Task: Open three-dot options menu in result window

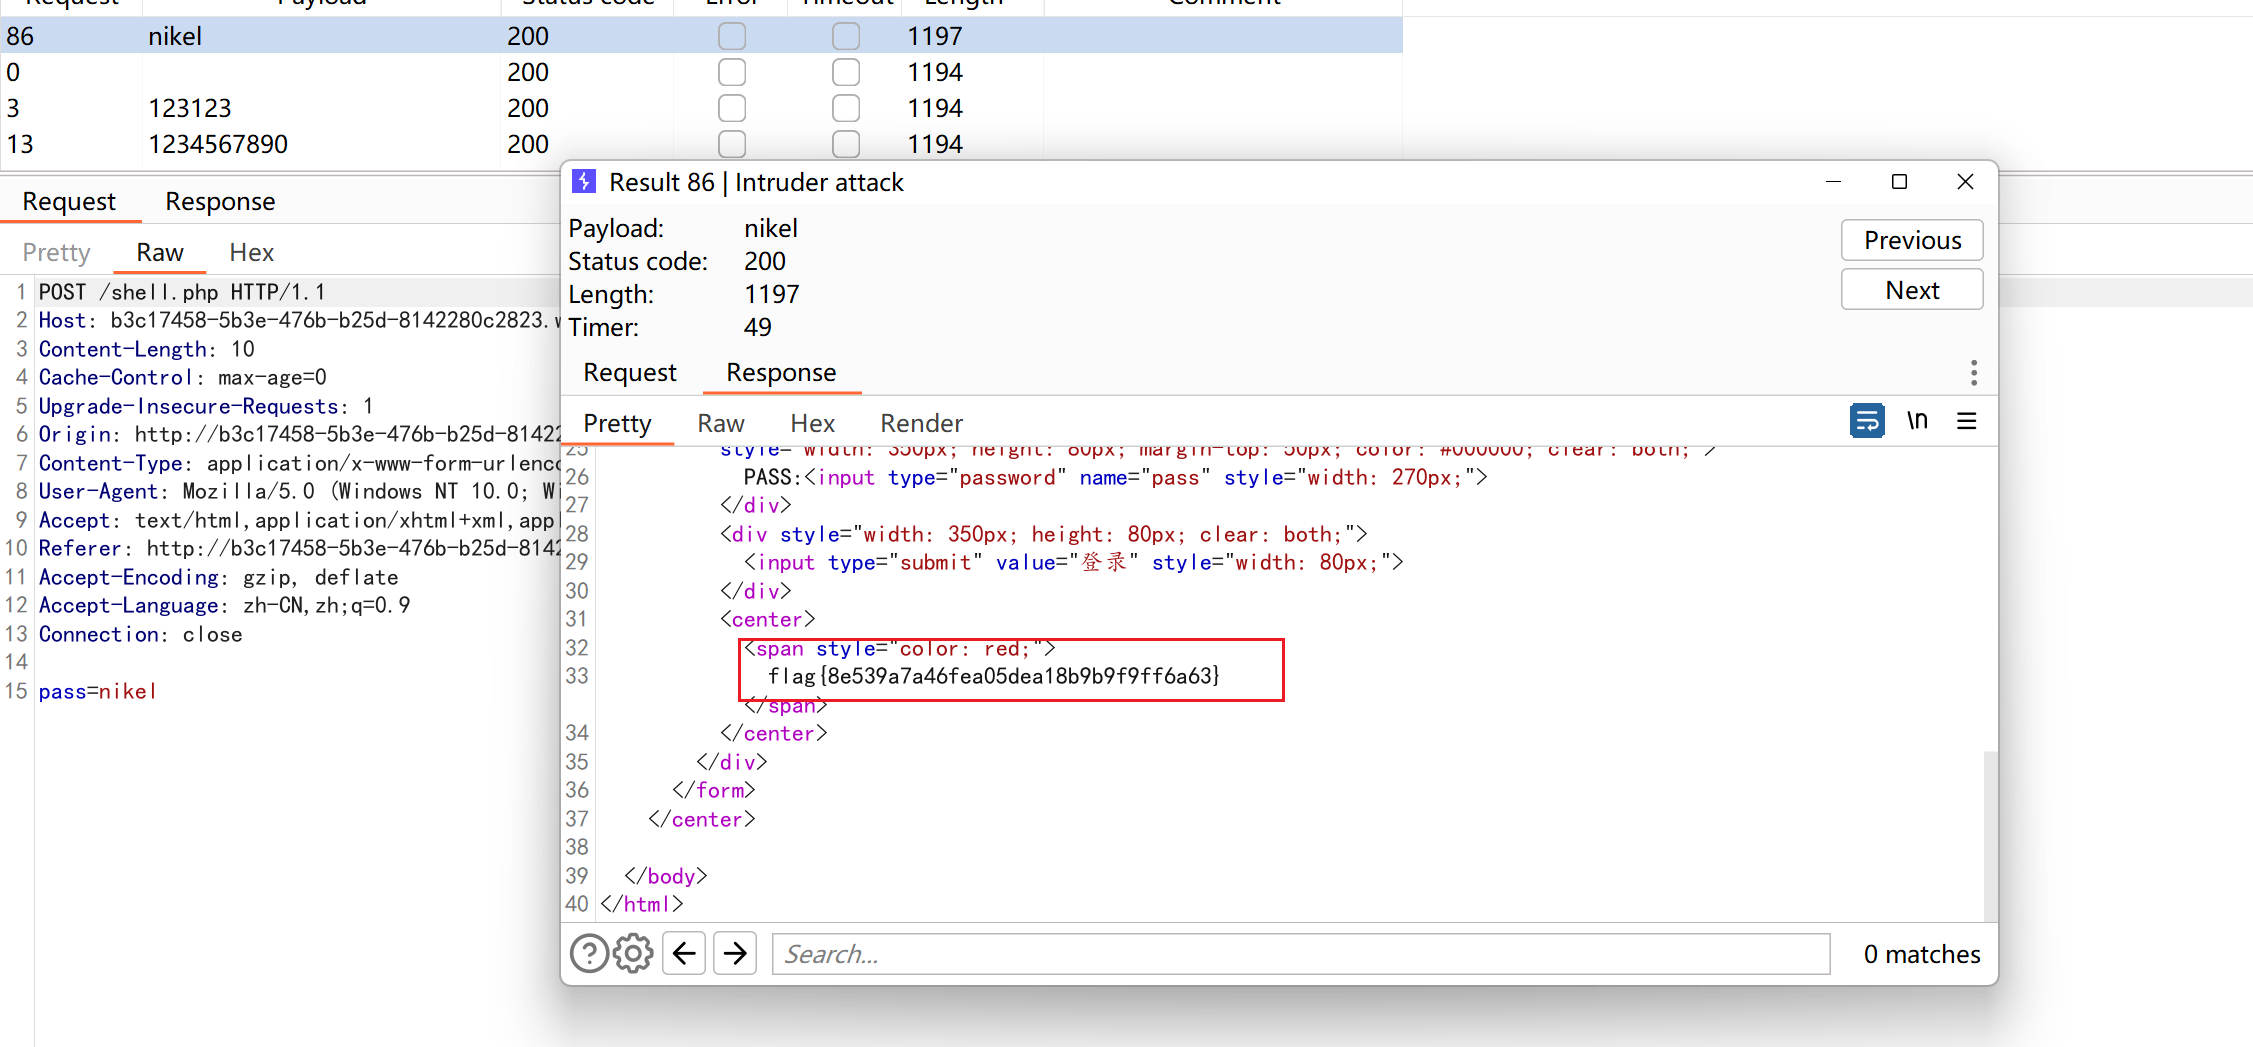Action: tap(1973, 373)
